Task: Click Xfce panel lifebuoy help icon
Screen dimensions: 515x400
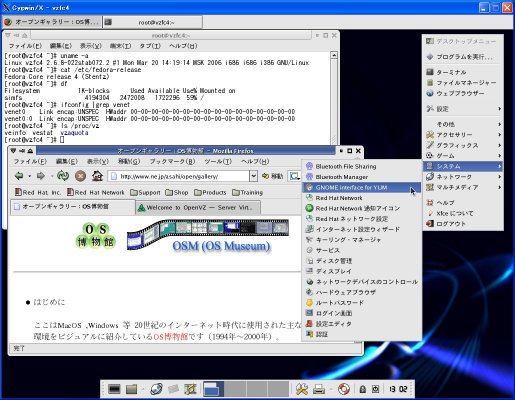Action: [343, 389]
